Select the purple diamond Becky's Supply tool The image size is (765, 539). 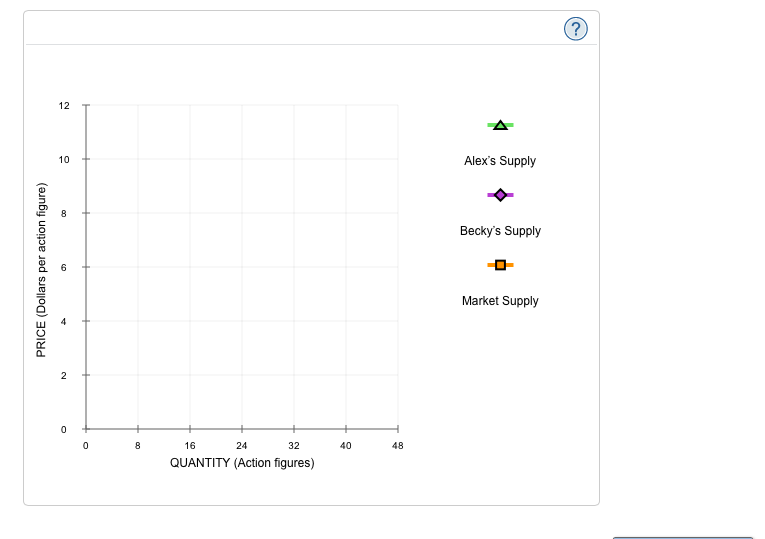coord(500,195)
